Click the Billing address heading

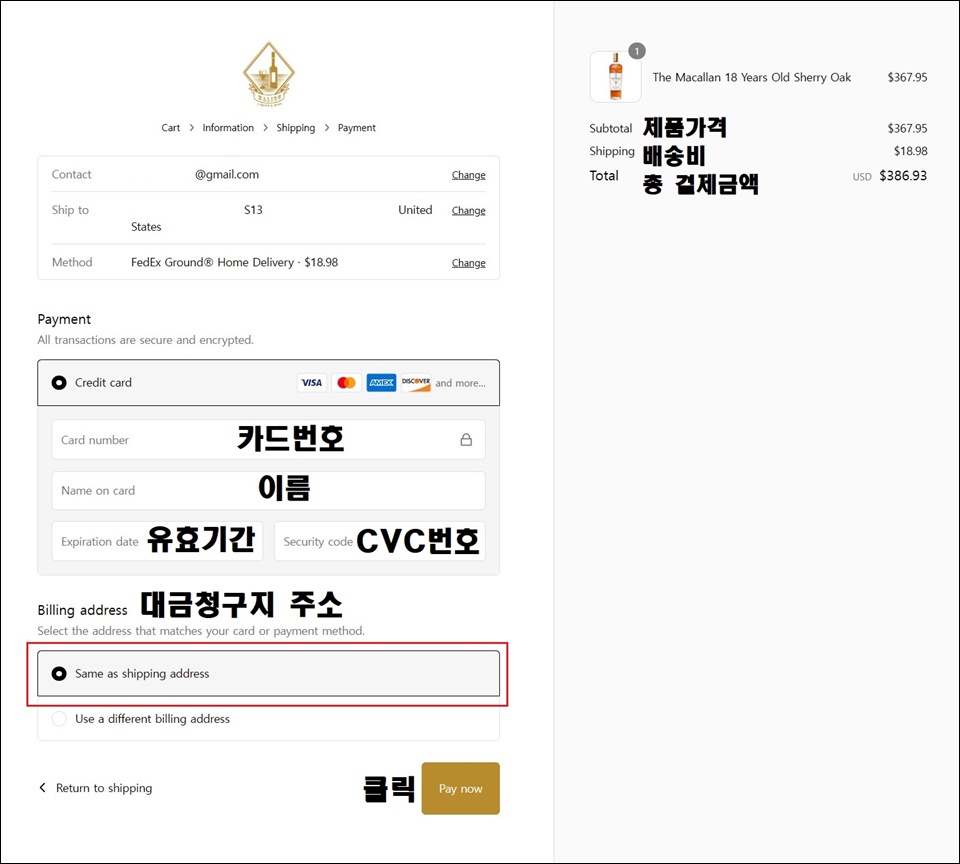click(83, 610)
